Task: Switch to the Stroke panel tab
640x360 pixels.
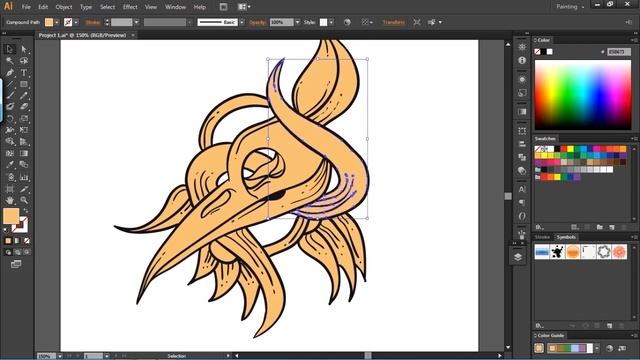Action: point(542,237)
